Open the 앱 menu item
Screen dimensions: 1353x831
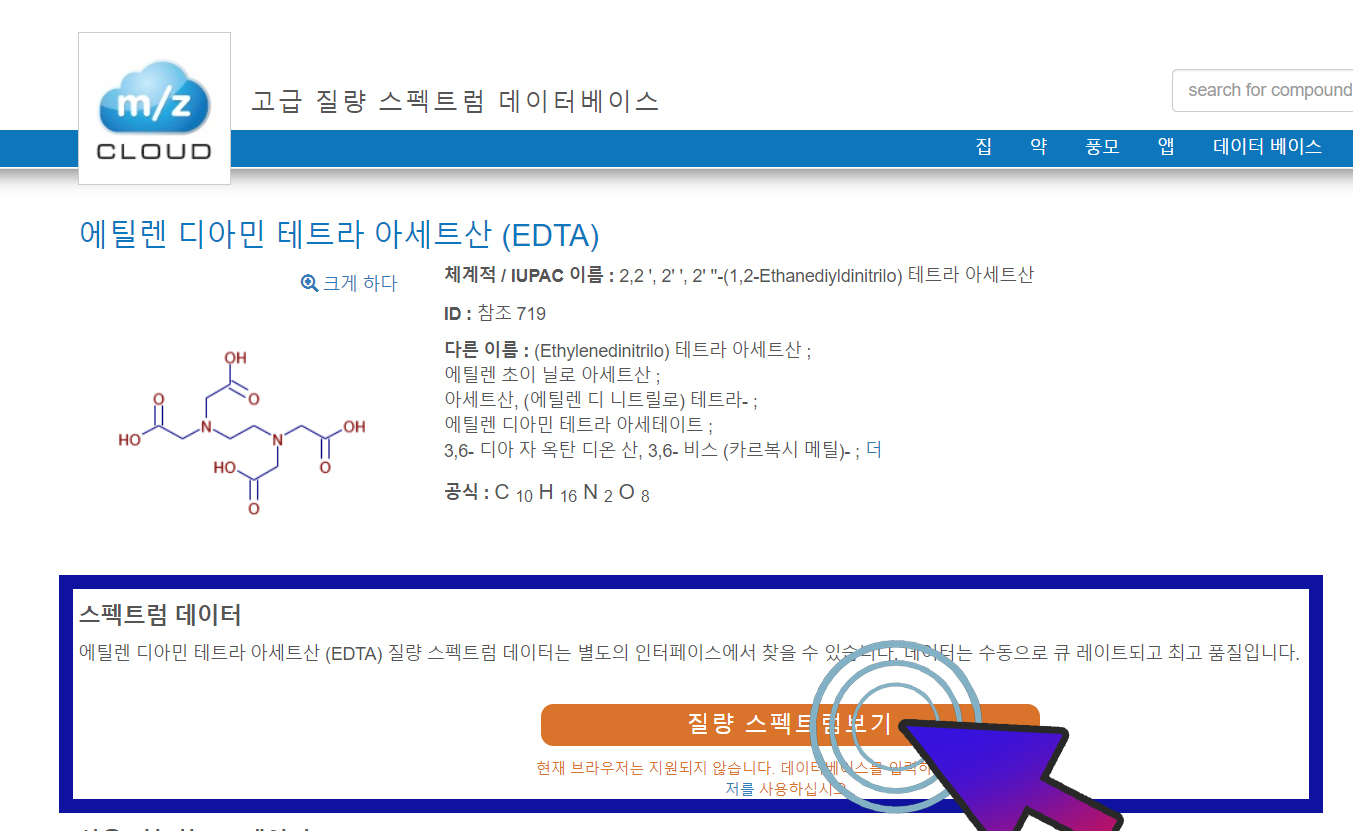pos(1166,146)
